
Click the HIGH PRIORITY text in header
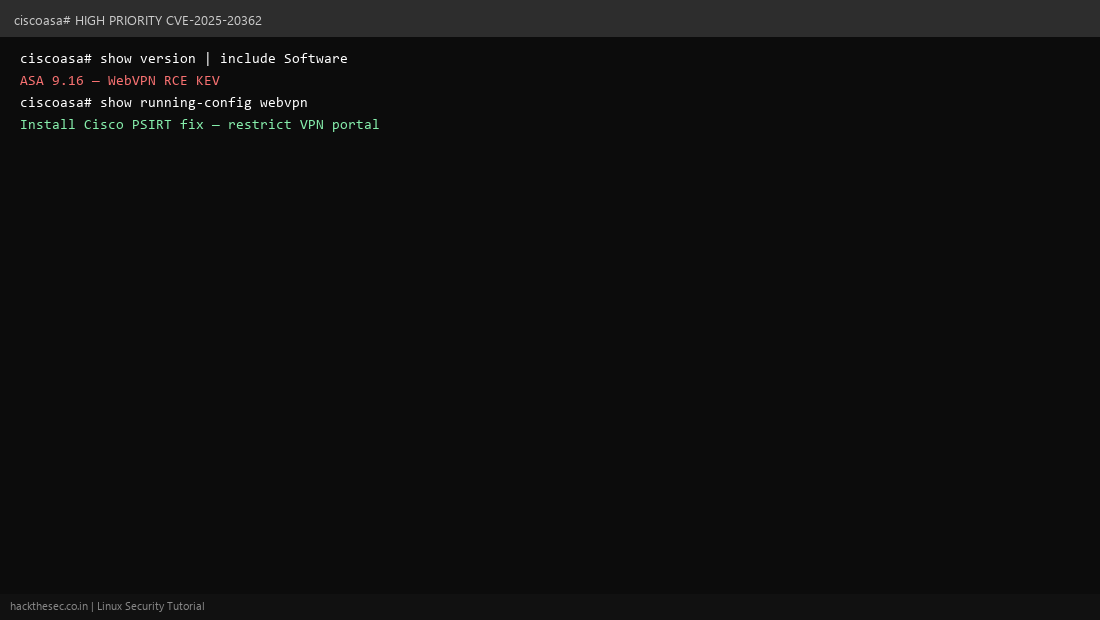119,20
